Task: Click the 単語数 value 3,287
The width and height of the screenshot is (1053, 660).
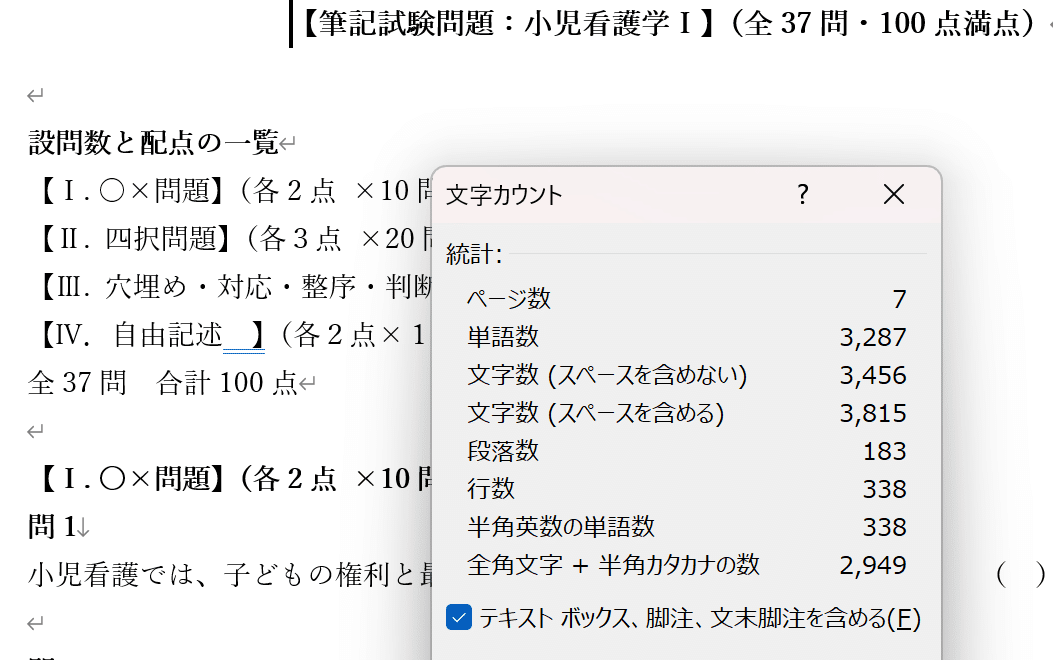Action: (873, 337)
